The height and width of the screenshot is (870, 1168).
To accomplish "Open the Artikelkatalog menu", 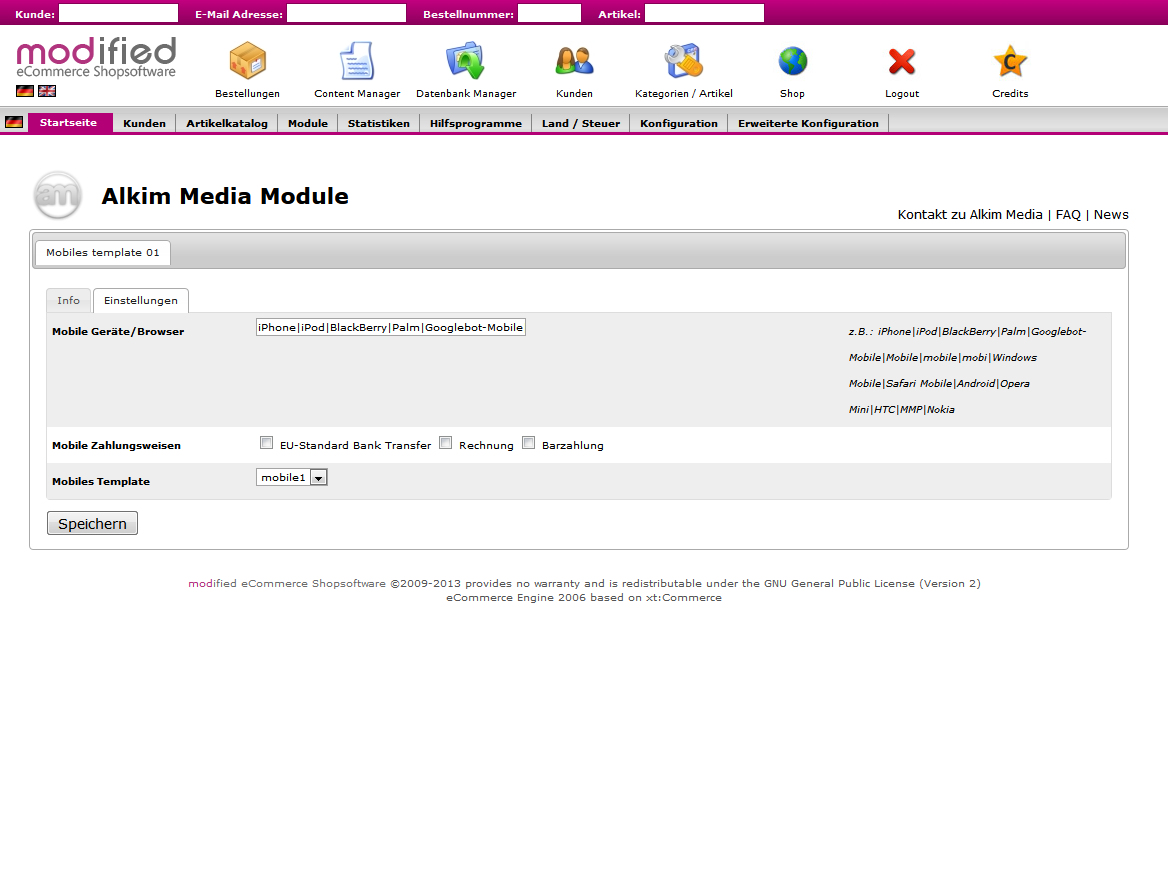I will (227, 124).
